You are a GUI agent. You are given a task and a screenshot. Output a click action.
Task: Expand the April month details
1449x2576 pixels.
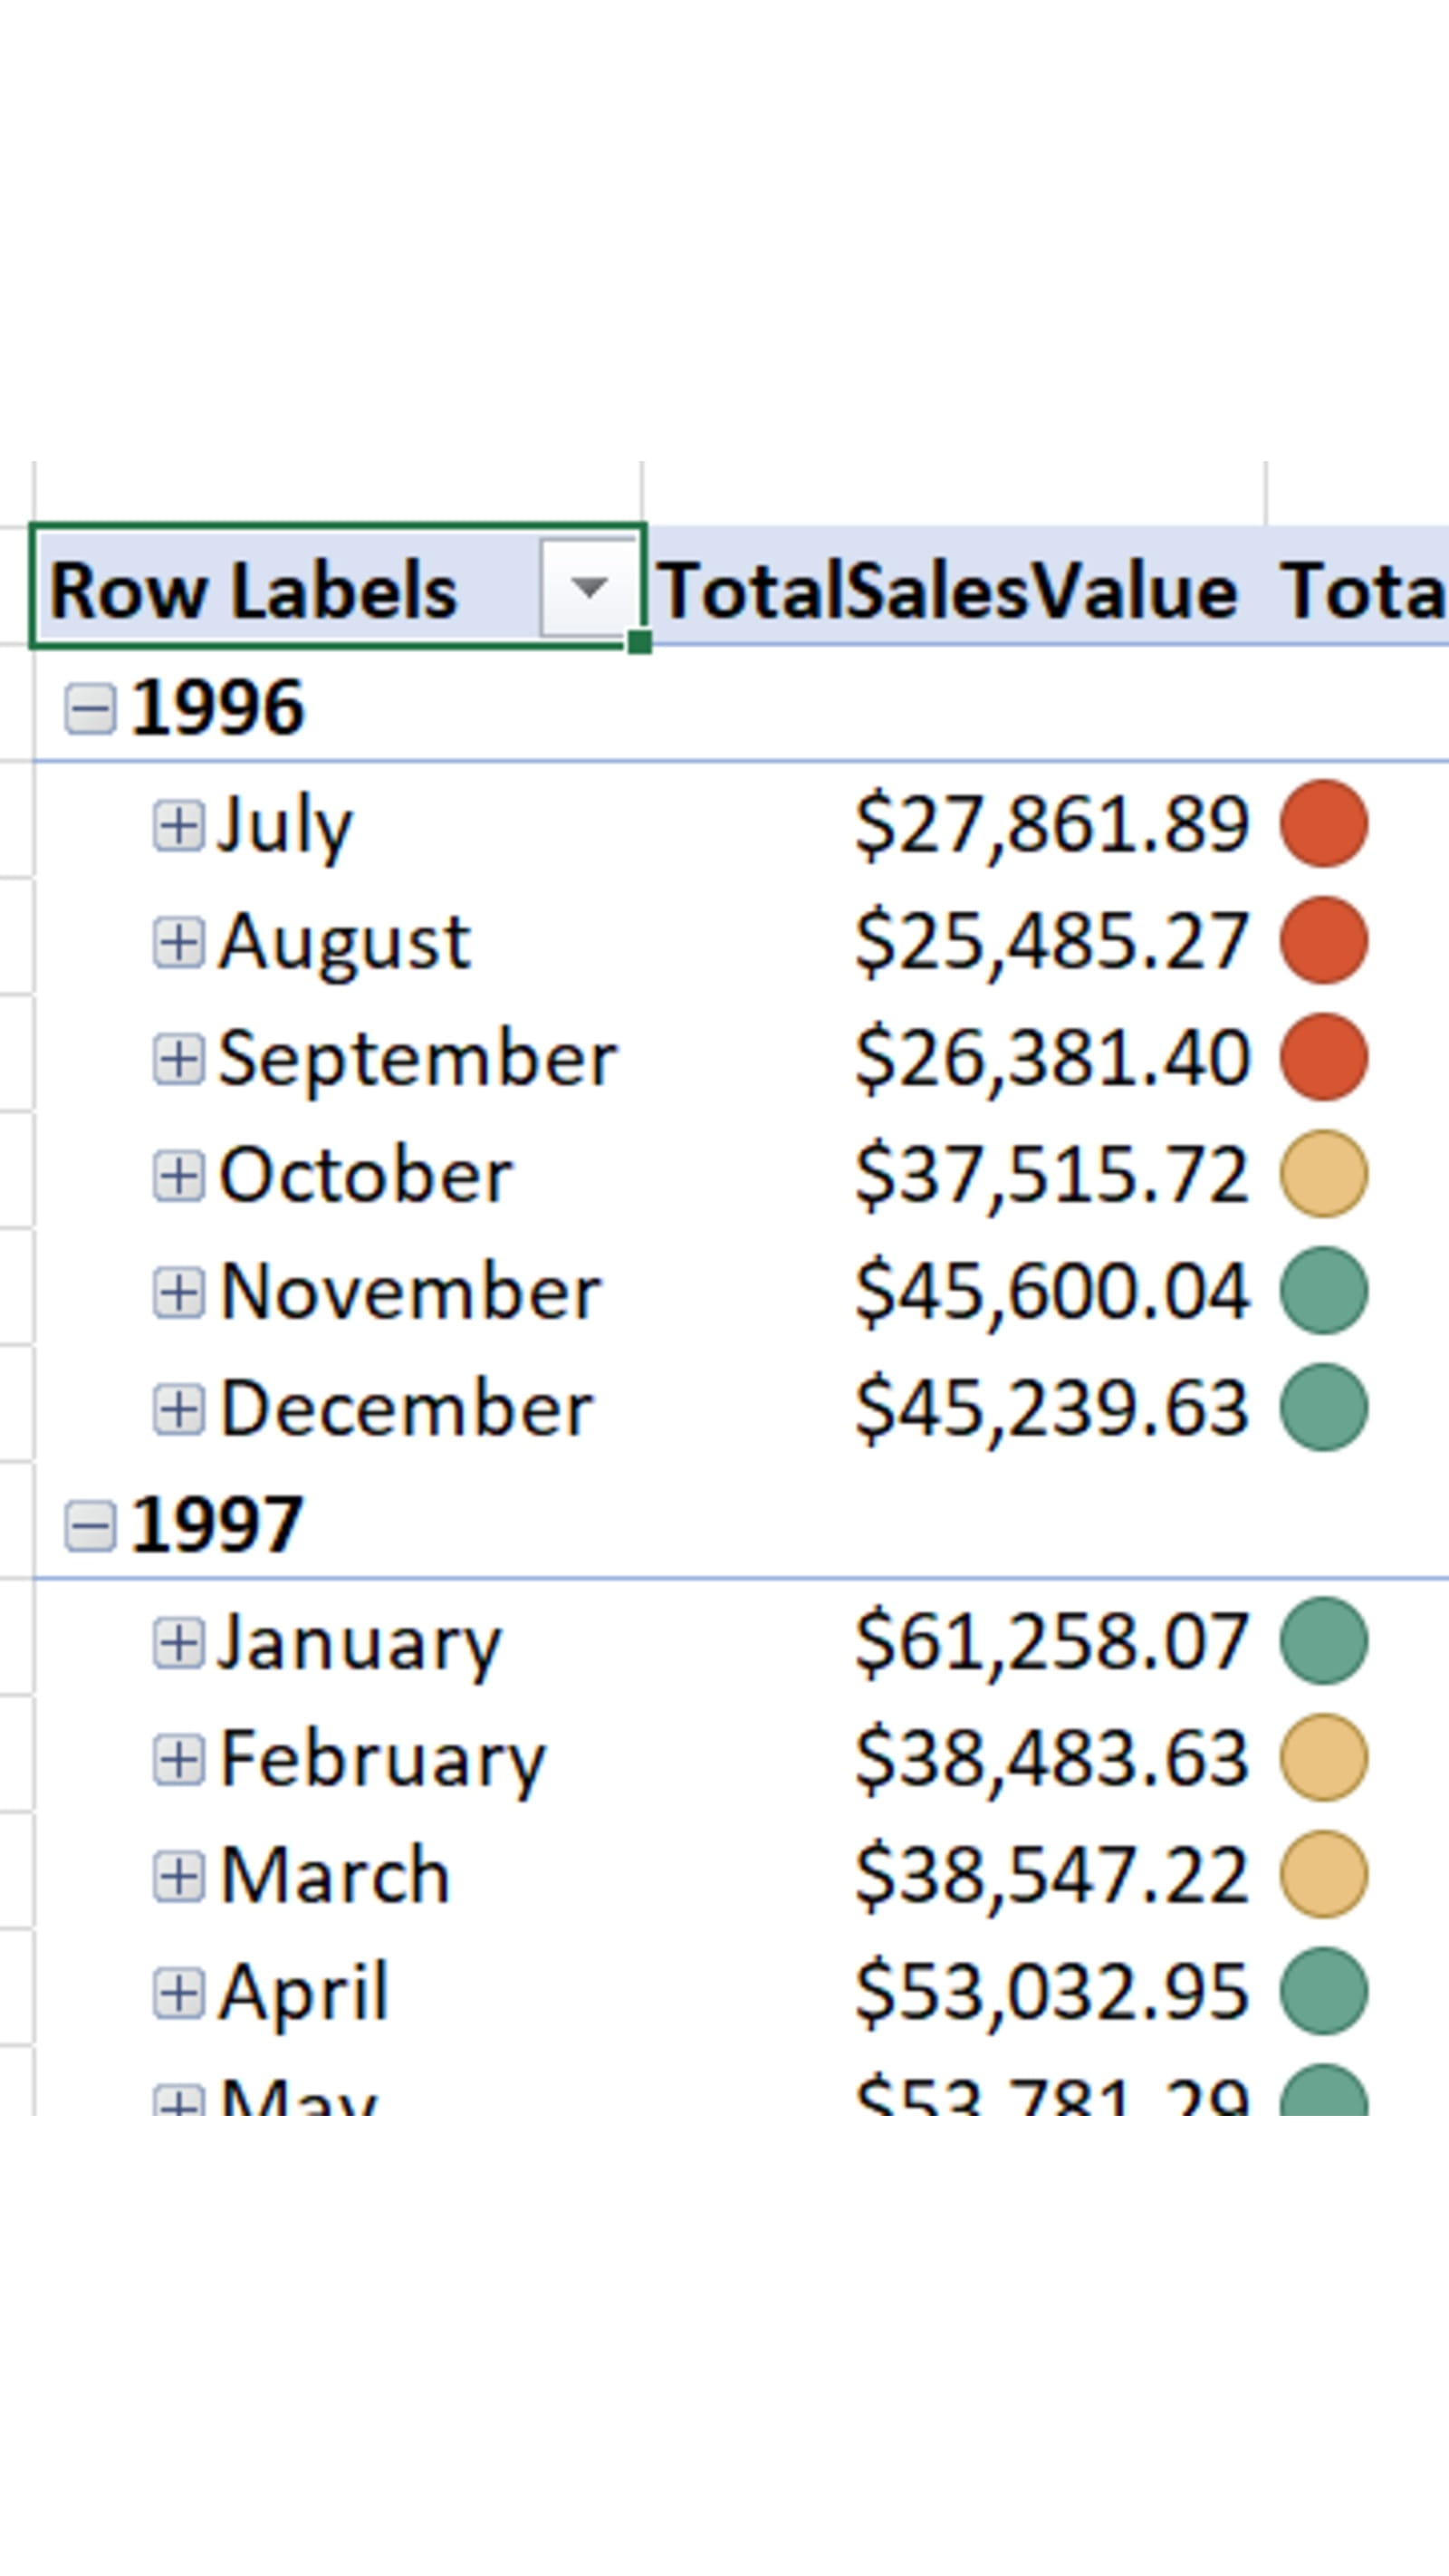point(178,1992)
